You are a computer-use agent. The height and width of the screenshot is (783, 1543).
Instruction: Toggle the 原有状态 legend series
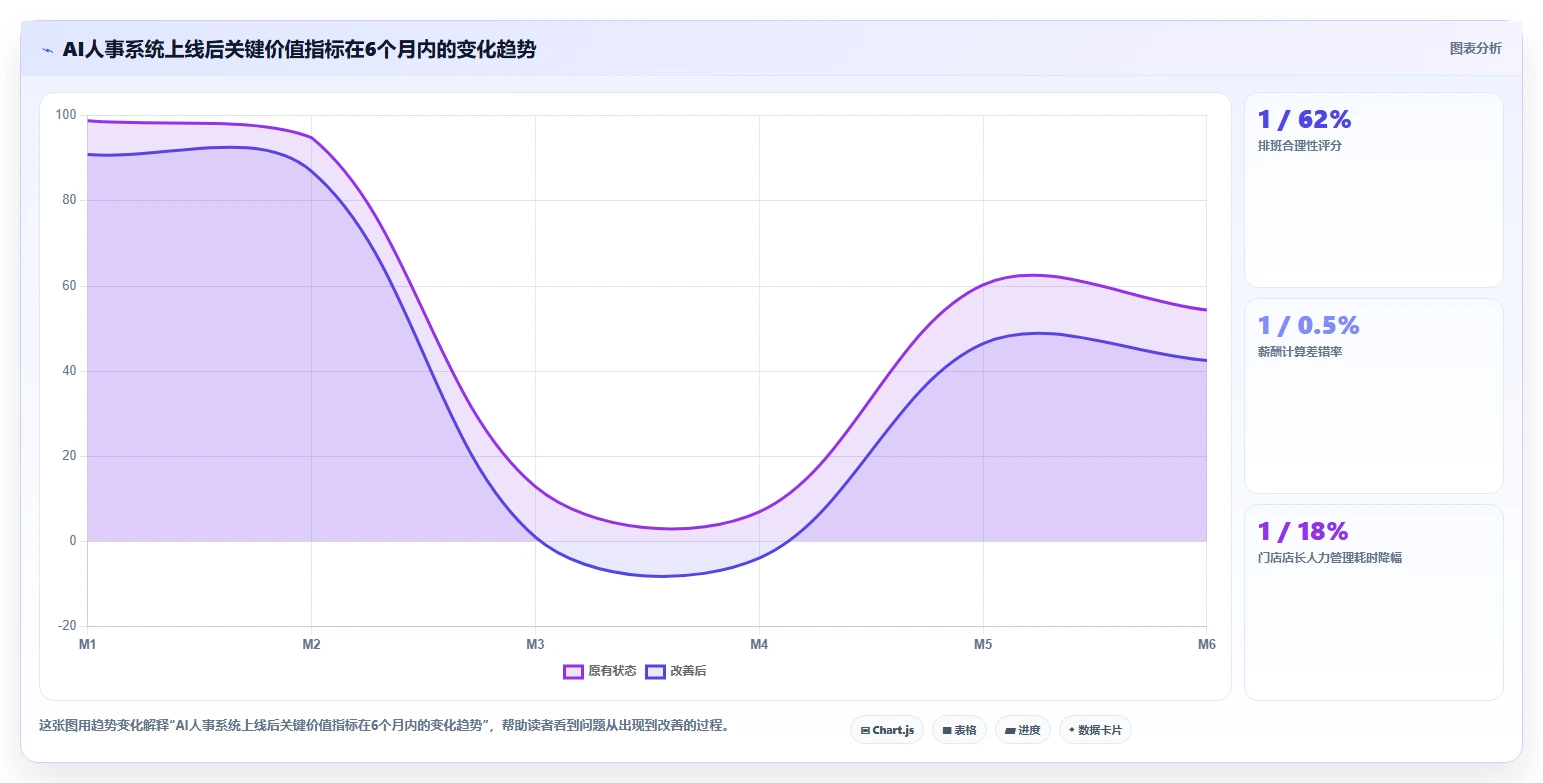[x=600, y=671]
